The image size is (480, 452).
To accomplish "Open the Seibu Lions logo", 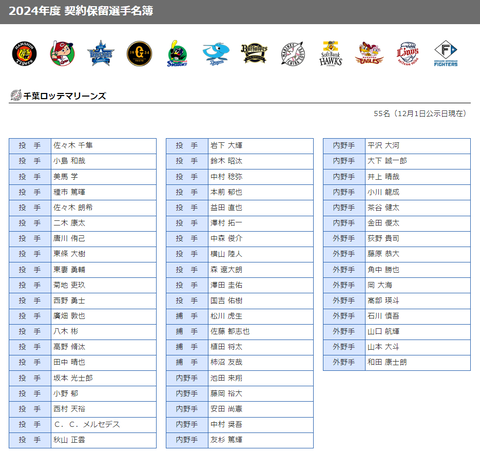I will tap(407, 53).
